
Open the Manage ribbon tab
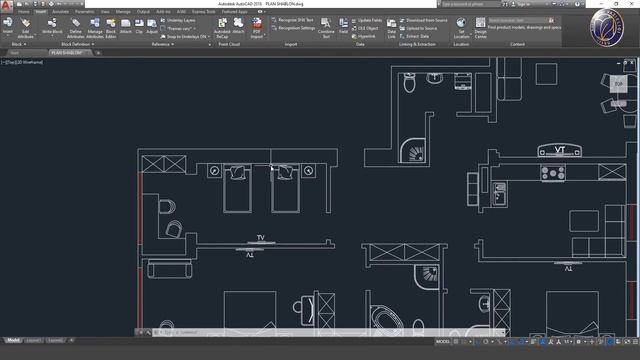123,12
